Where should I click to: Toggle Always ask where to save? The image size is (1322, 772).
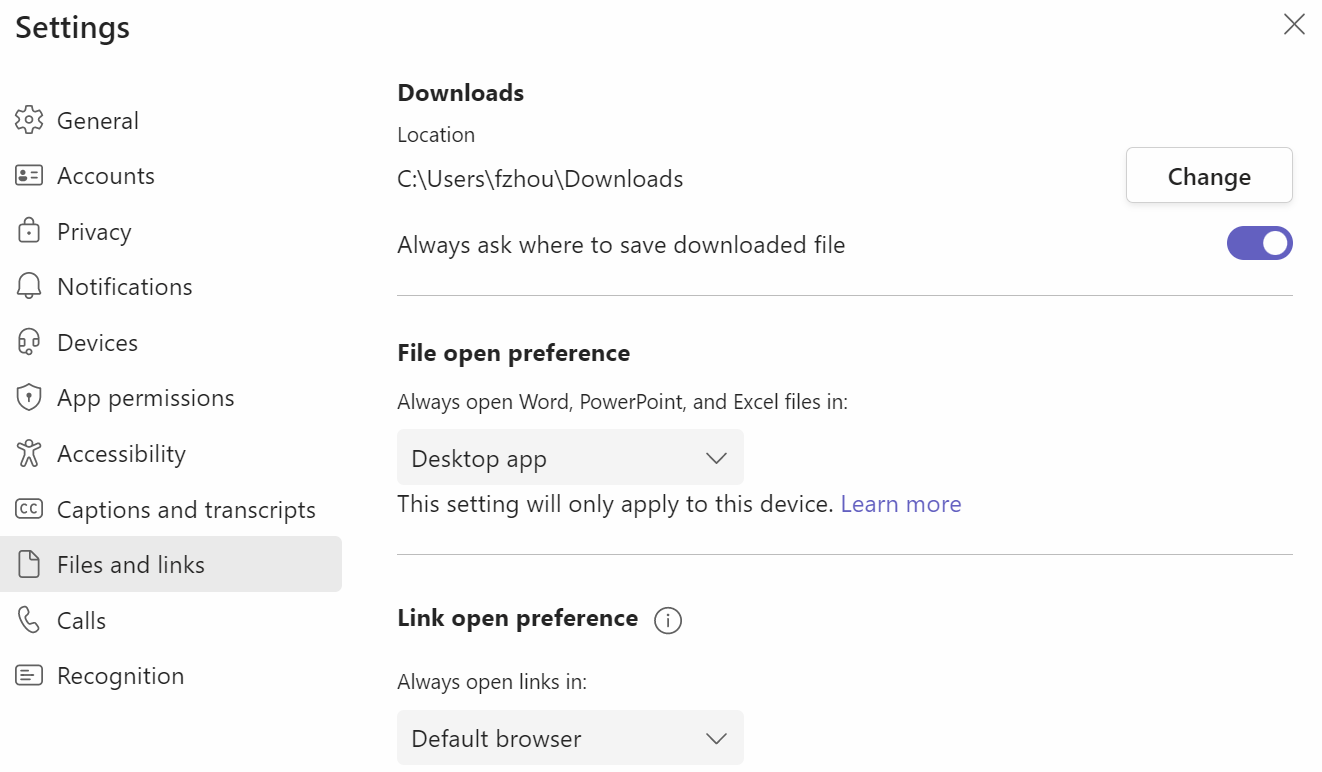(1259, 243)
